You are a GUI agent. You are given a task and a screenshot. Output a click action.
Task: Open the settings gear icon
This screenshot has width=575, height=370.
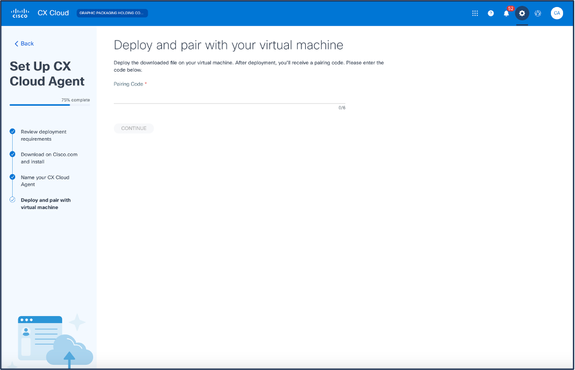[522, 13]
